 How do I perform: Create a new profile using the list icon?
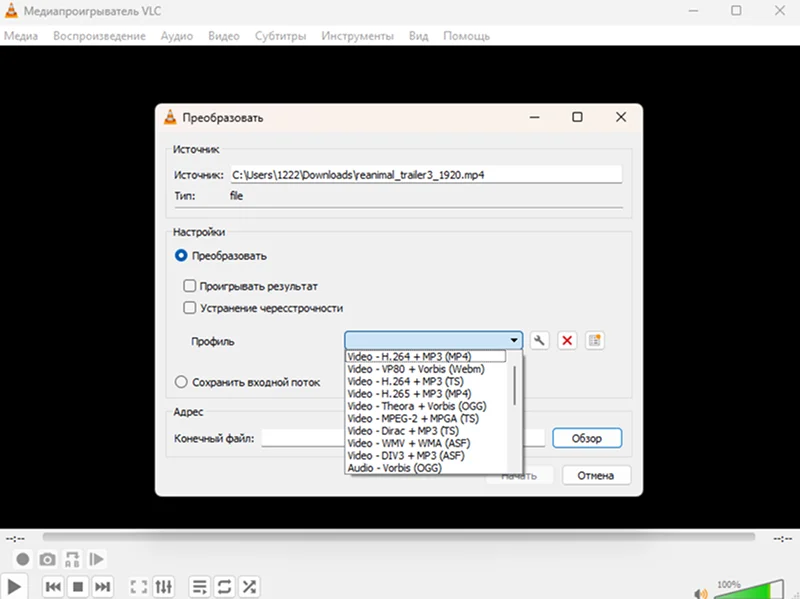point(594,340)
